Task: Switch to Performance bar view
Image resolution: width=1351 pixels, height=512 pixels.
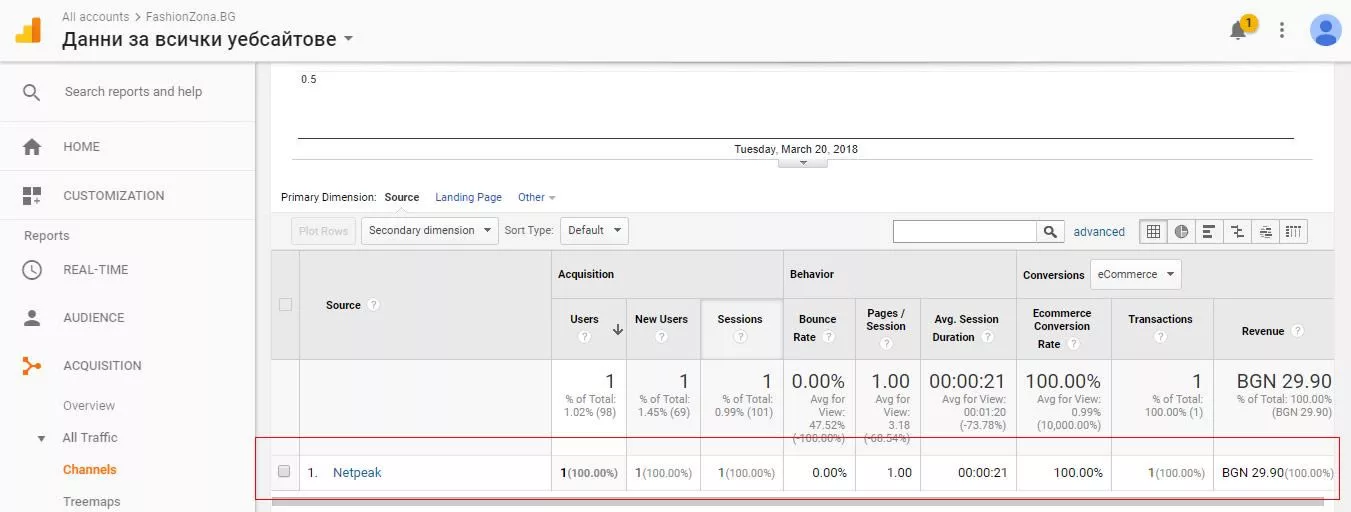Action: pyautogui.click(x=1209, y=231)
